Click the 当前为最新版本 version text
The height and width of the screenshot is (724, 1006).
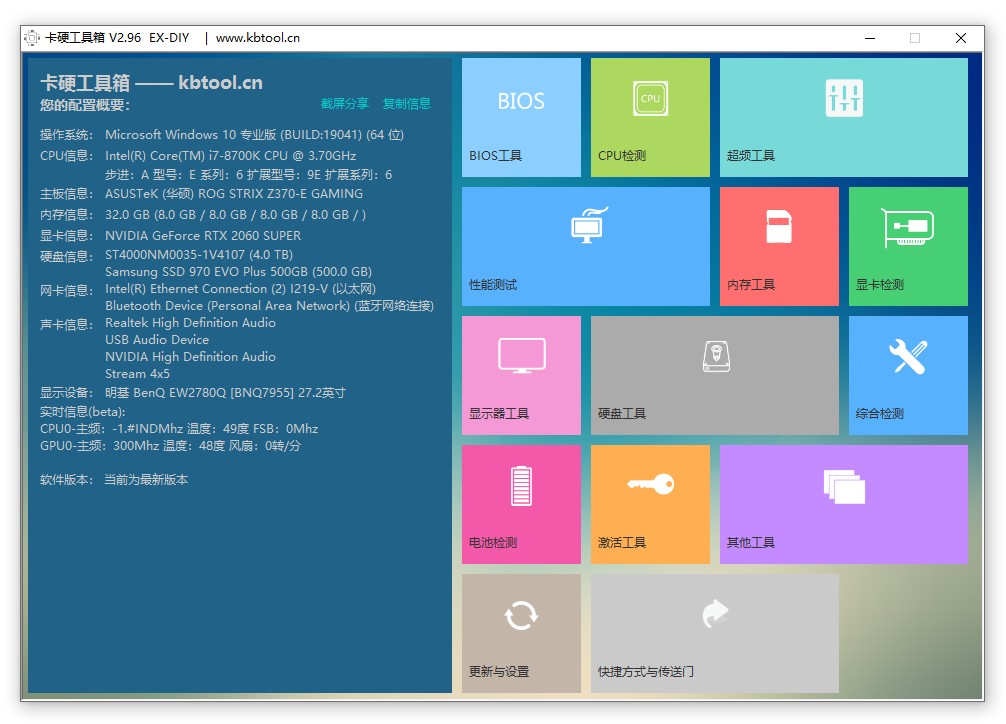[146, 479]
